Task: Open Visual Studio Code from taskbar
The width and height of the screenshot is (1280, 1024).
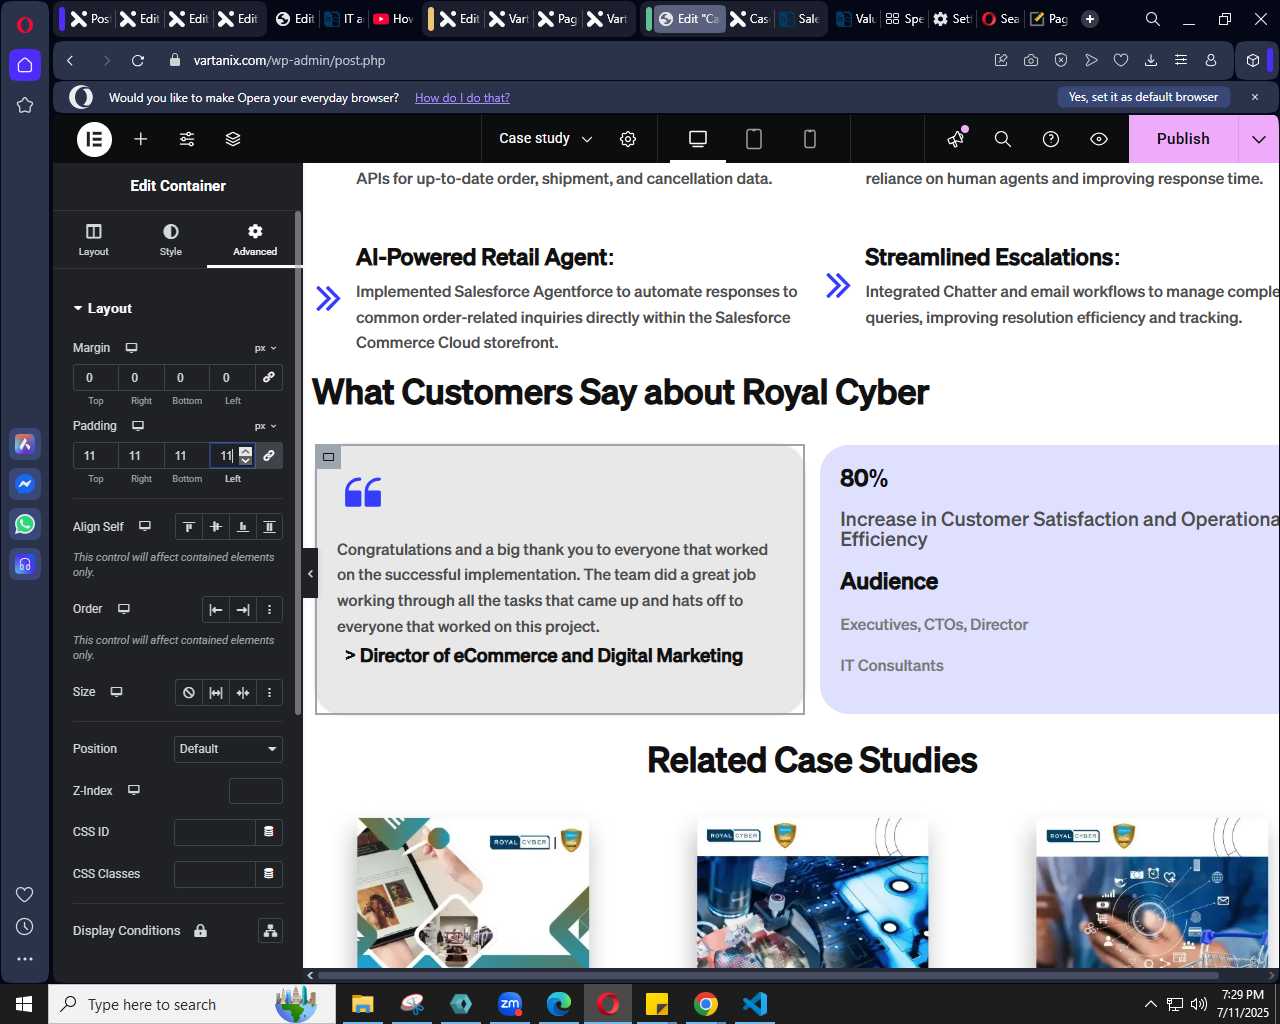Action: coord(755,1004)
